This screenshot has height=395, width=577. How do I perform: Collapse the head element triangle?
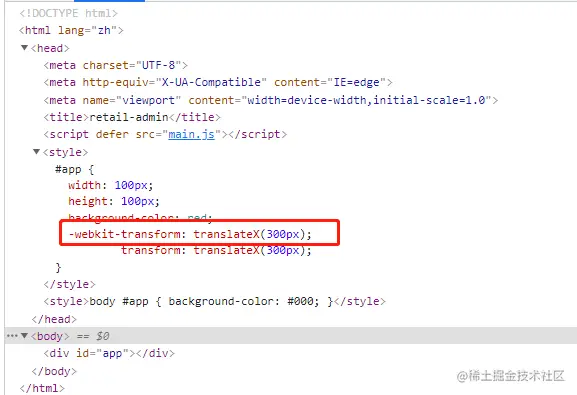click(x=24, y=48)
